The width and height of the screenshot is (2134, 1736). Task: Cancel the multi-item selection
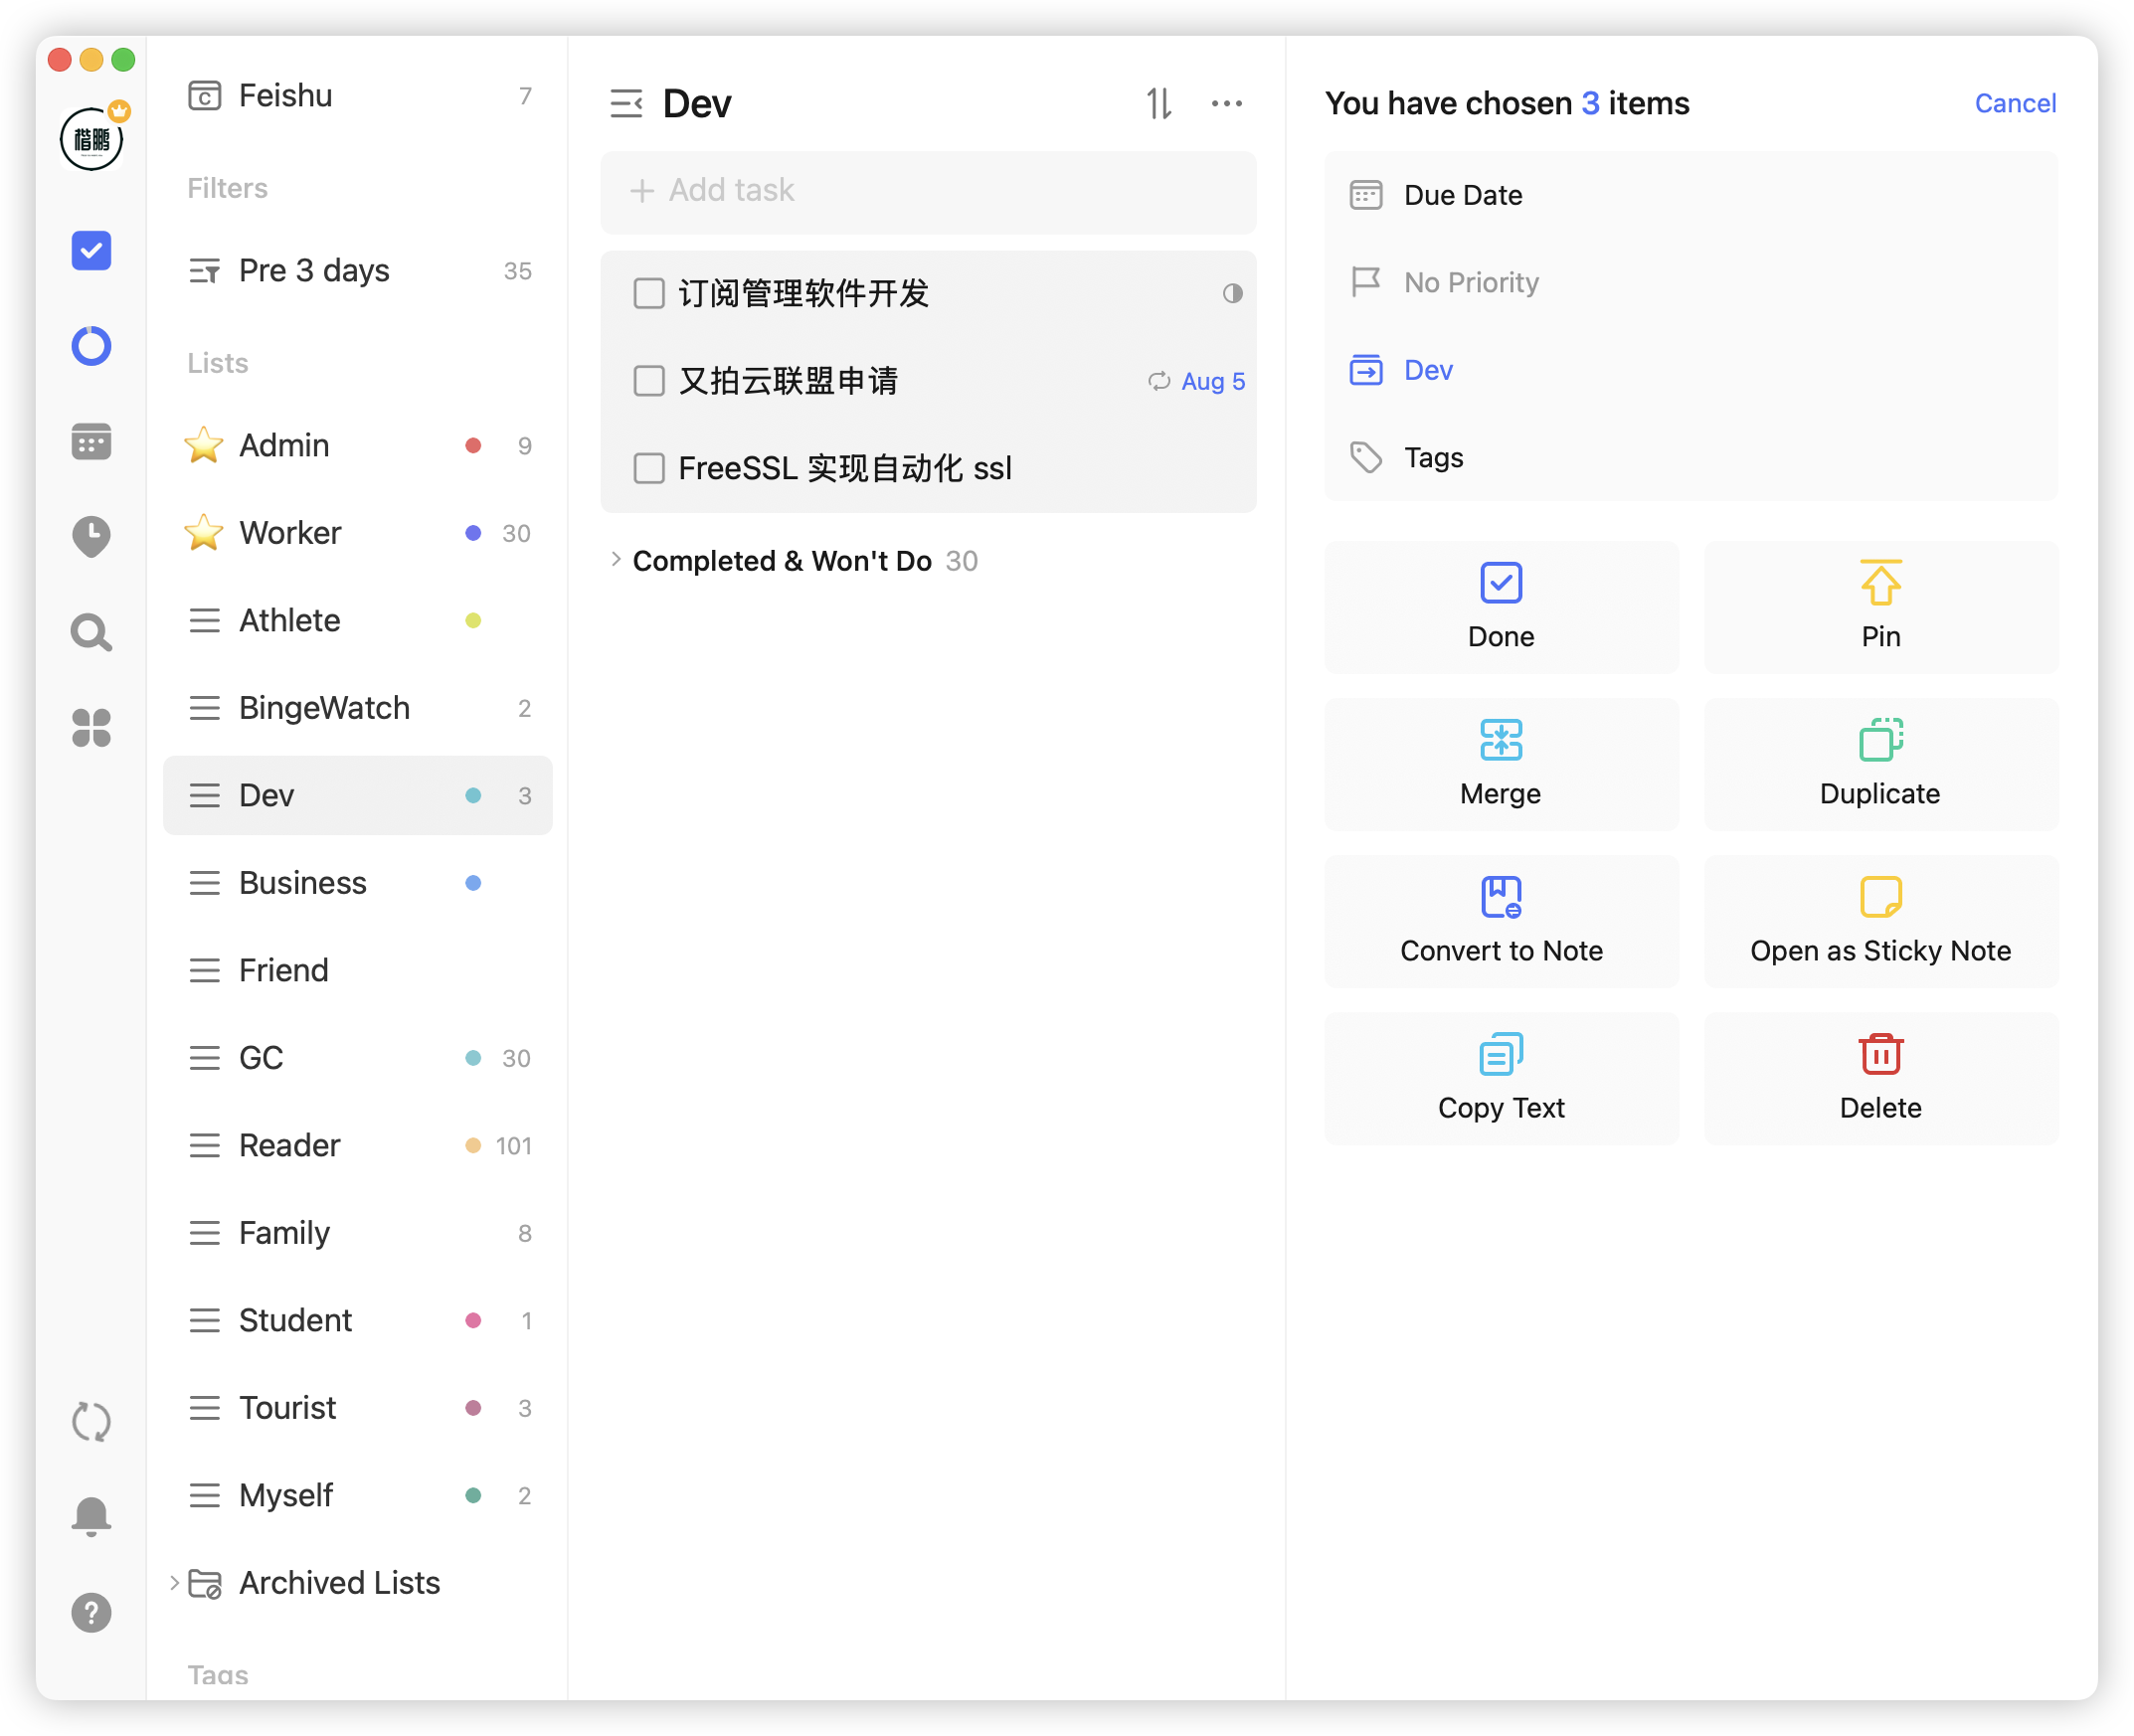click(2014, 103)
